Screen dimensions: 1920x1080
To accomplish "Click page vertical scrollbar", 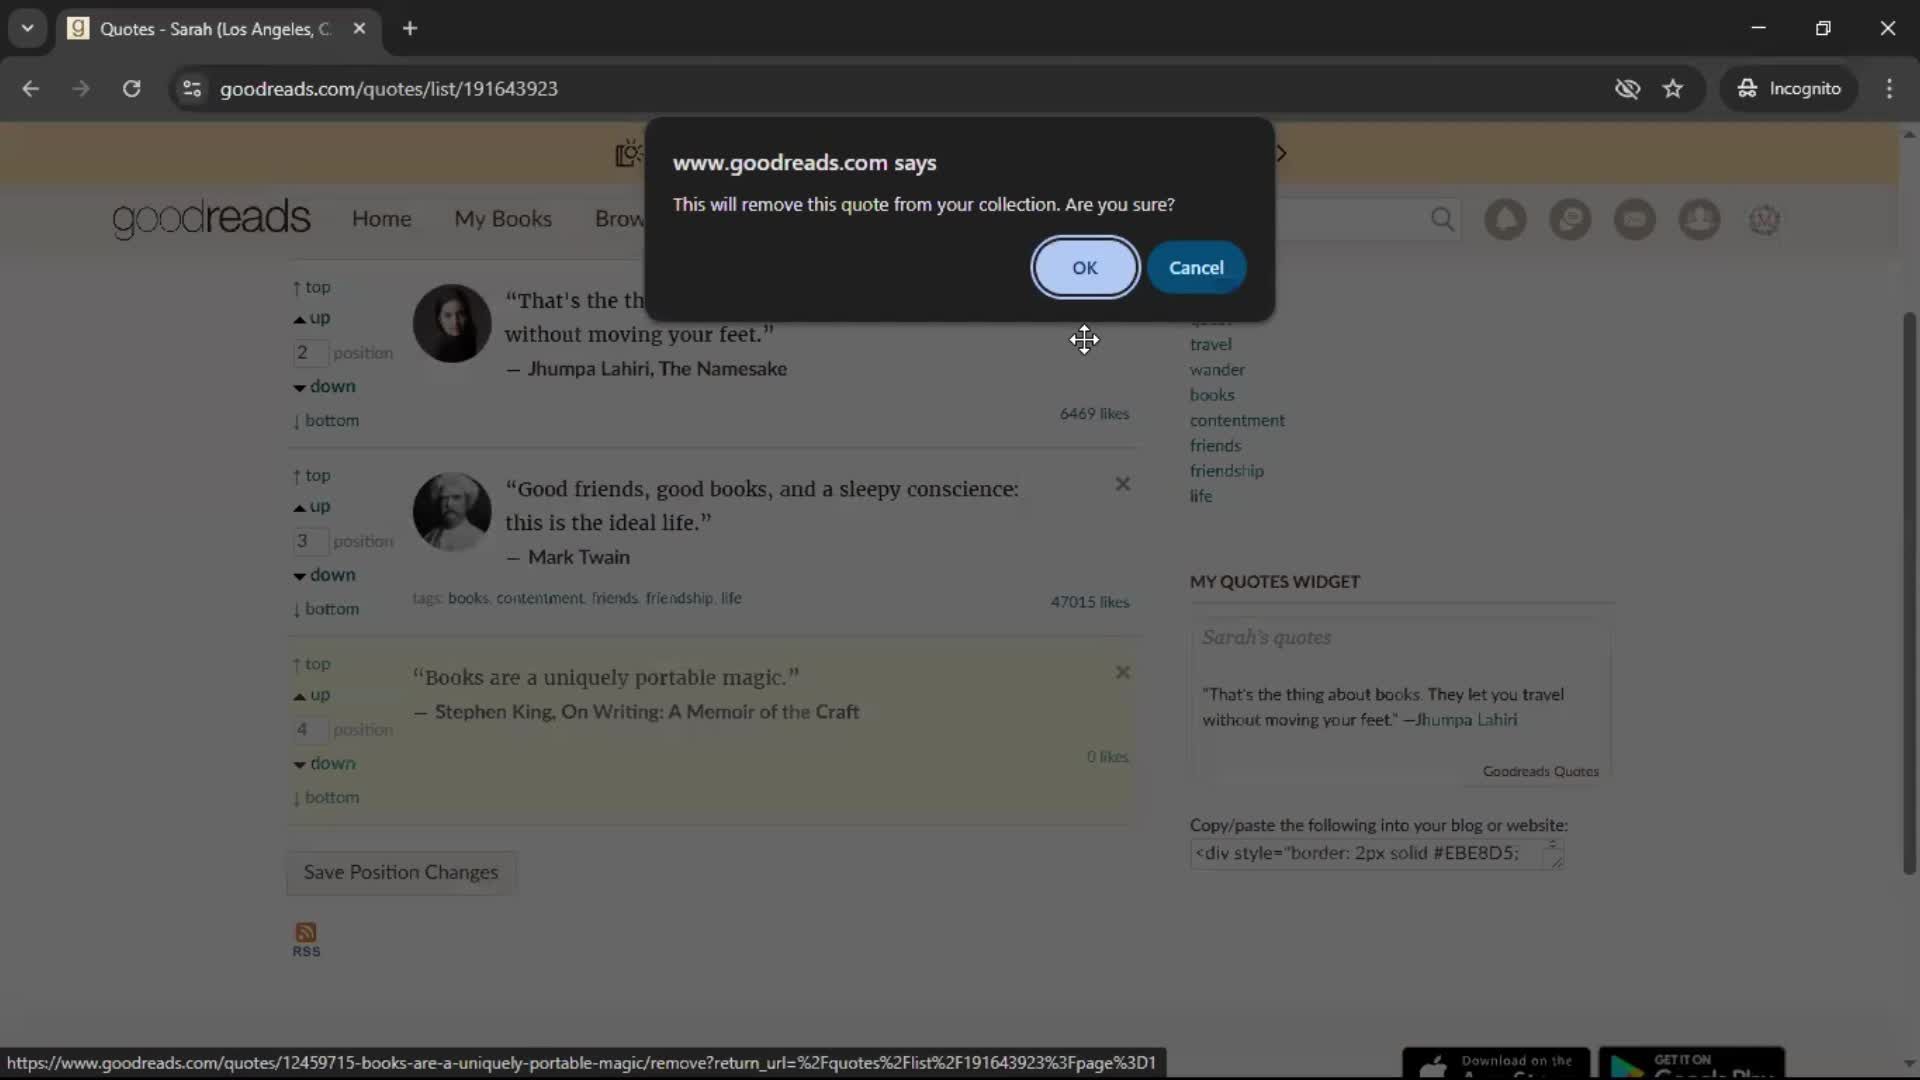I will (x=1909, y=593).
